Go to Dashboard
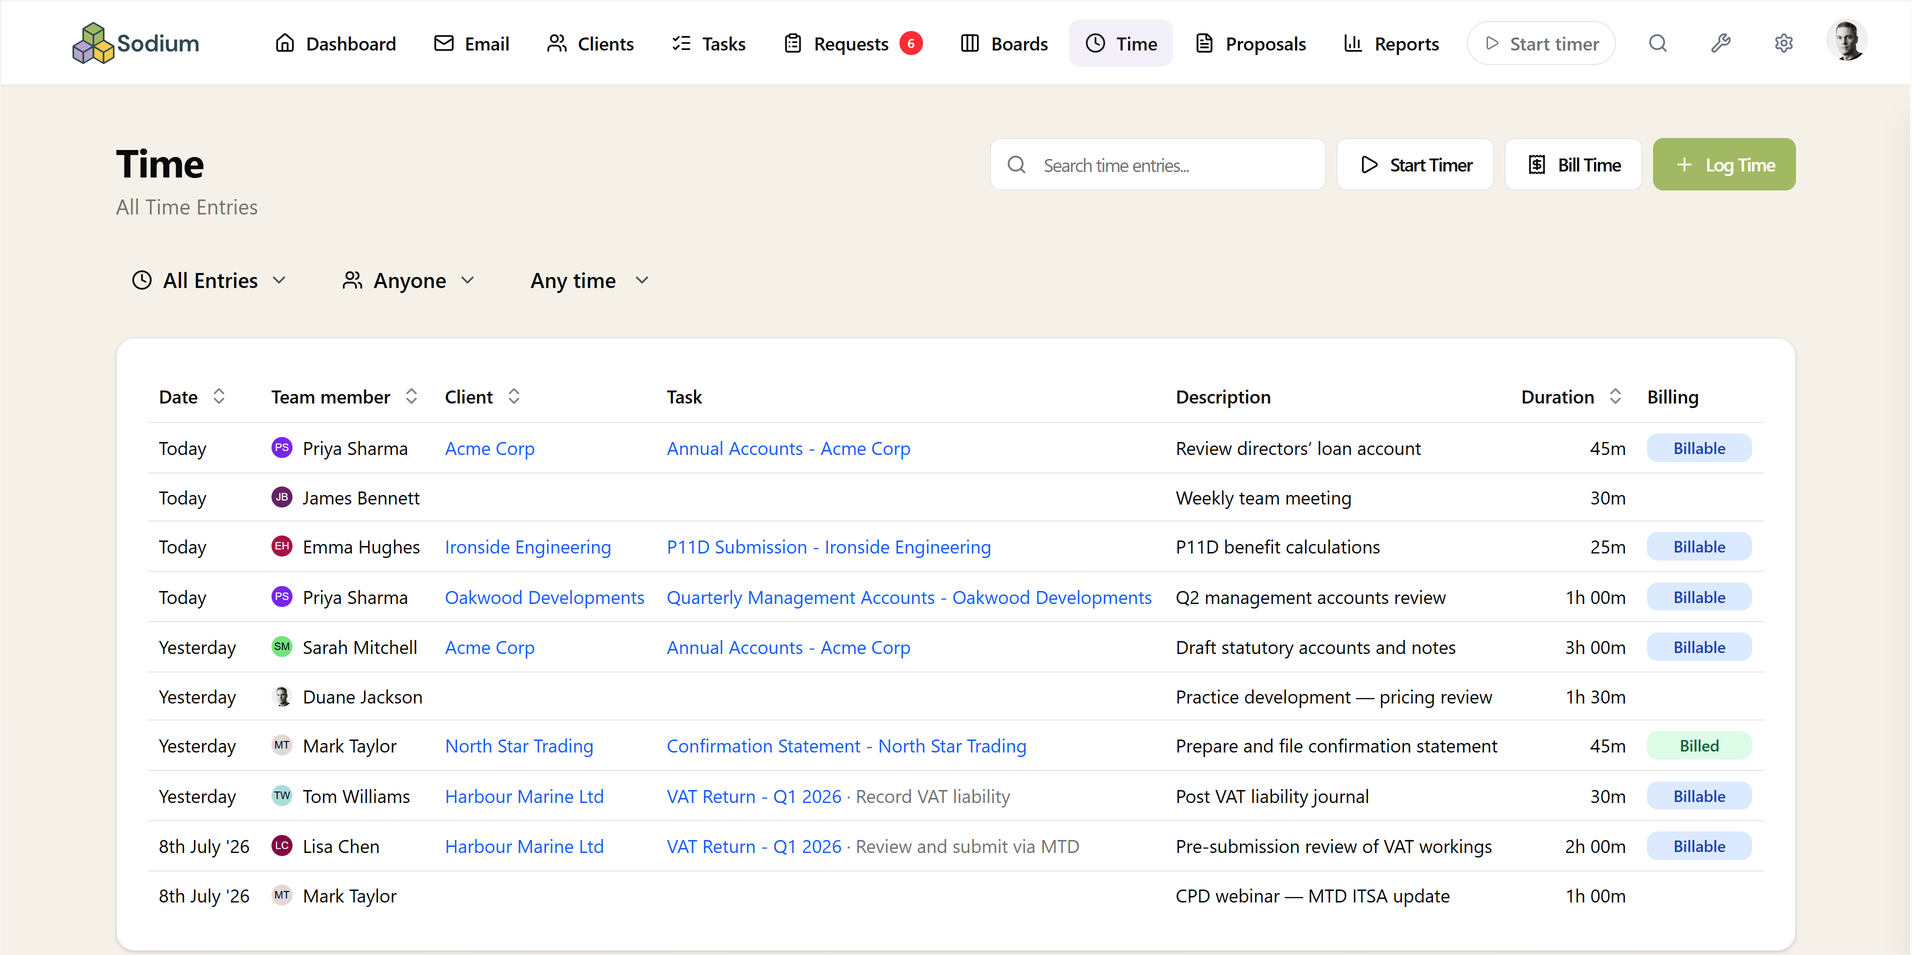This screenshot has width=1912, height=955. 335,43
